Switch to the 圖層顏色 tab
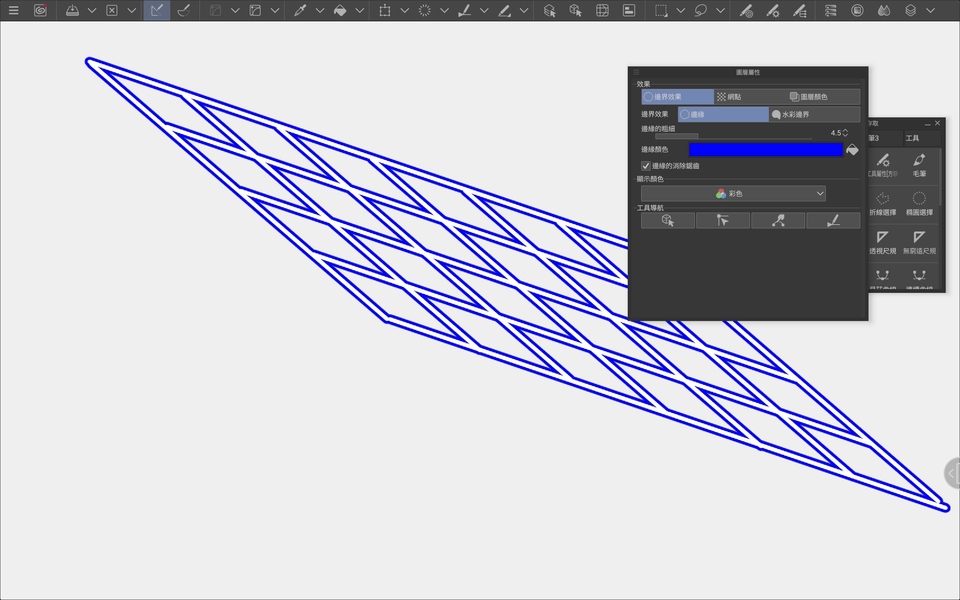The image size is (960, 600). pyautogui.click(x=812, y=97)
